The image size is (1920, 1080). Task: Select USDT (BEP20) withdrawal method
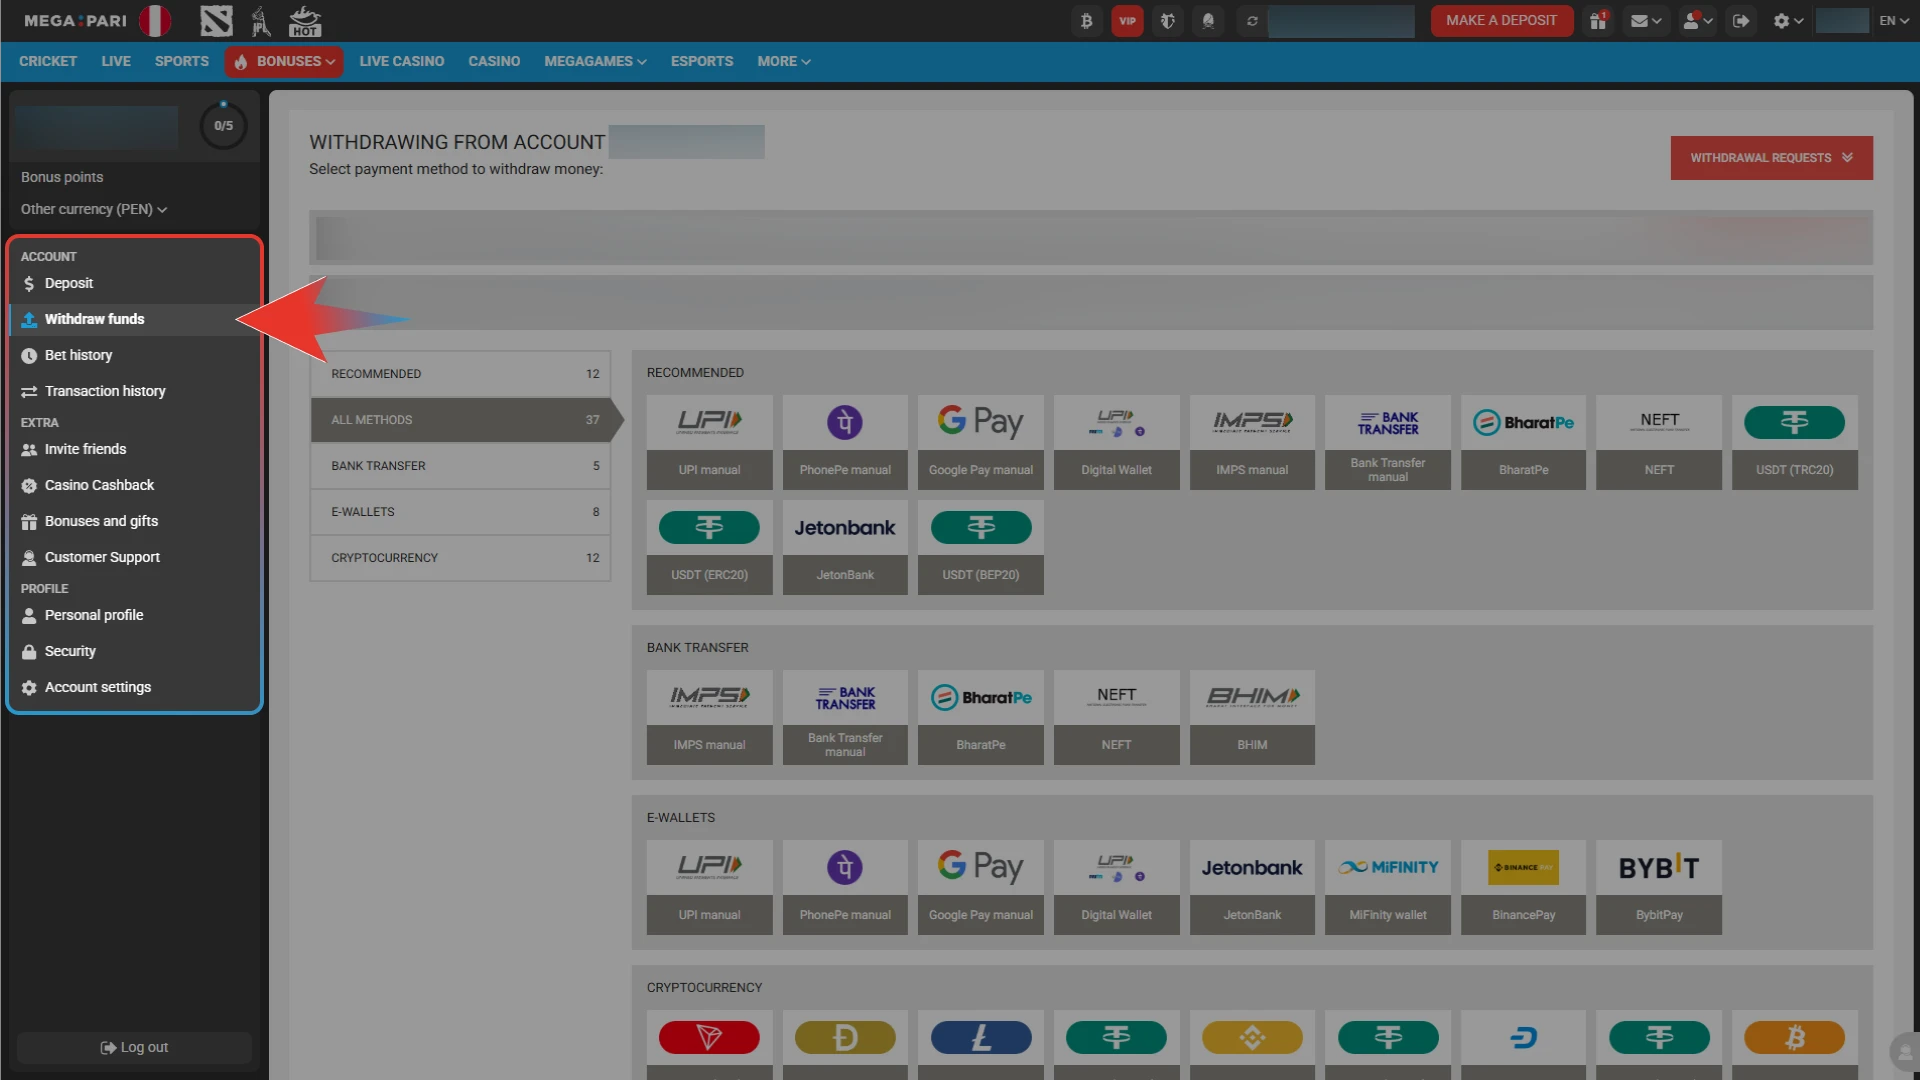click(981, 547)
